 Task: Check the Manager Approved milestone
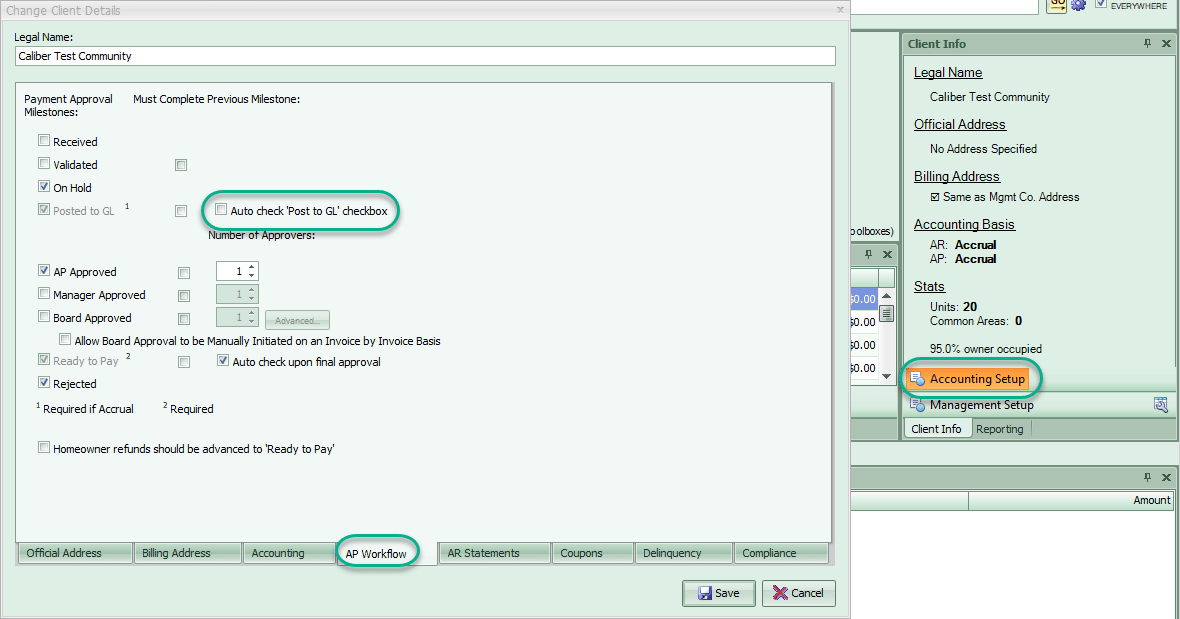click(x=44, y=294)
